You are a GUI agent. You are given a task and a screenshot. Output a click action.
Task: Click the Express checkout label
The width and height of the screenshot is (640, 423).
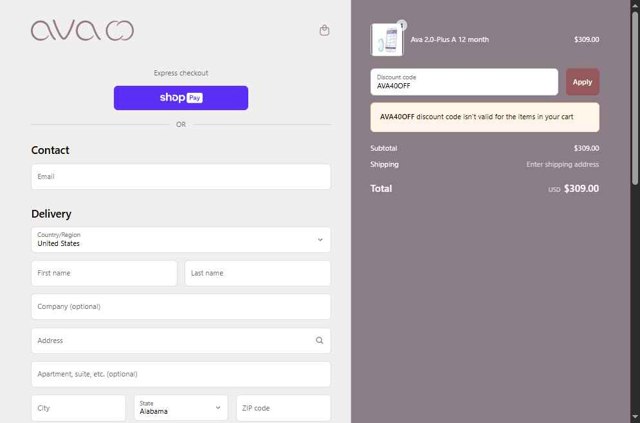pos(181,73)
